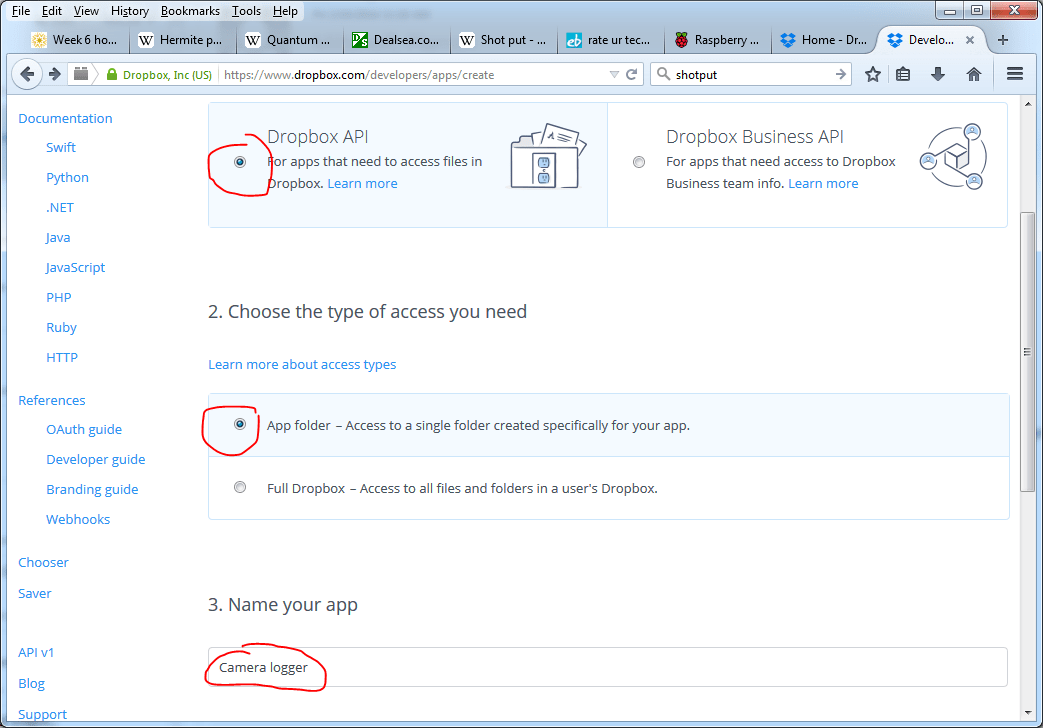Submit the shotput search with the arrow
This screenshot has height=728, width=1043.
841,75
